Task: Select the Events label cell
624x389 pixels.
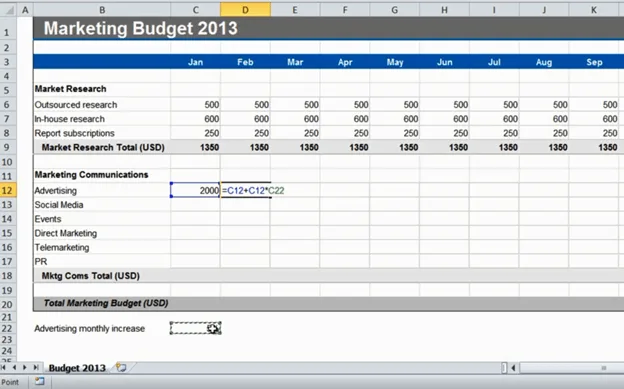Action: click(x=102, y=219)
